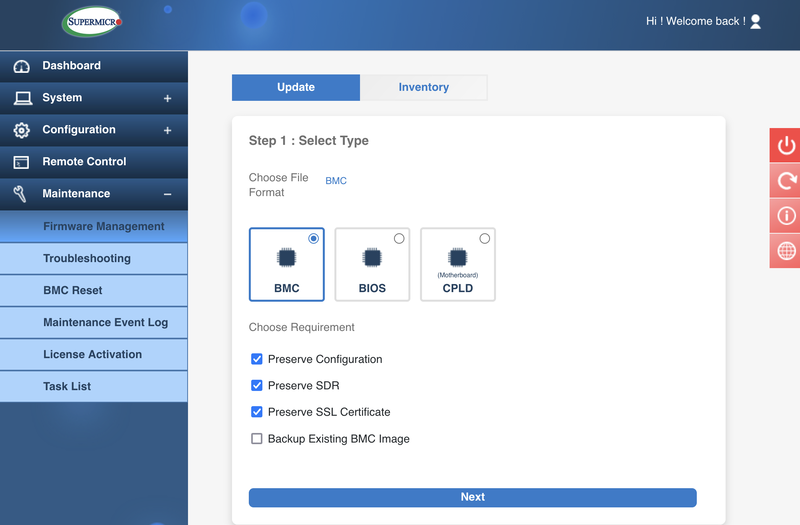Uncheck Preserve SDR checkbox
This screenshot has width=800, height=525.
coord(257,385)
